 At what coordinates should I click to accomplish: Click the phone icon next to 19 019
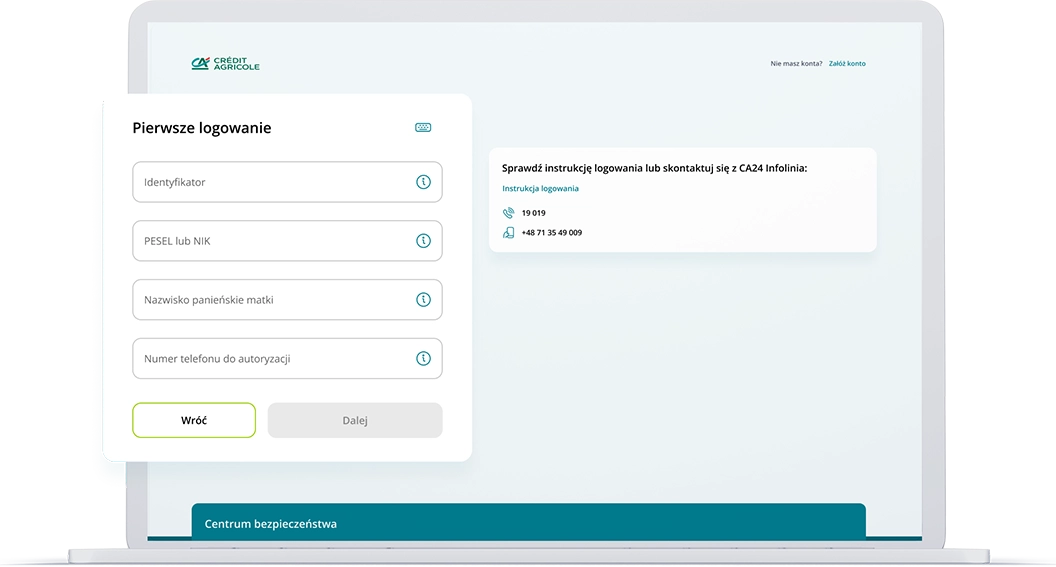click(508, 213)
